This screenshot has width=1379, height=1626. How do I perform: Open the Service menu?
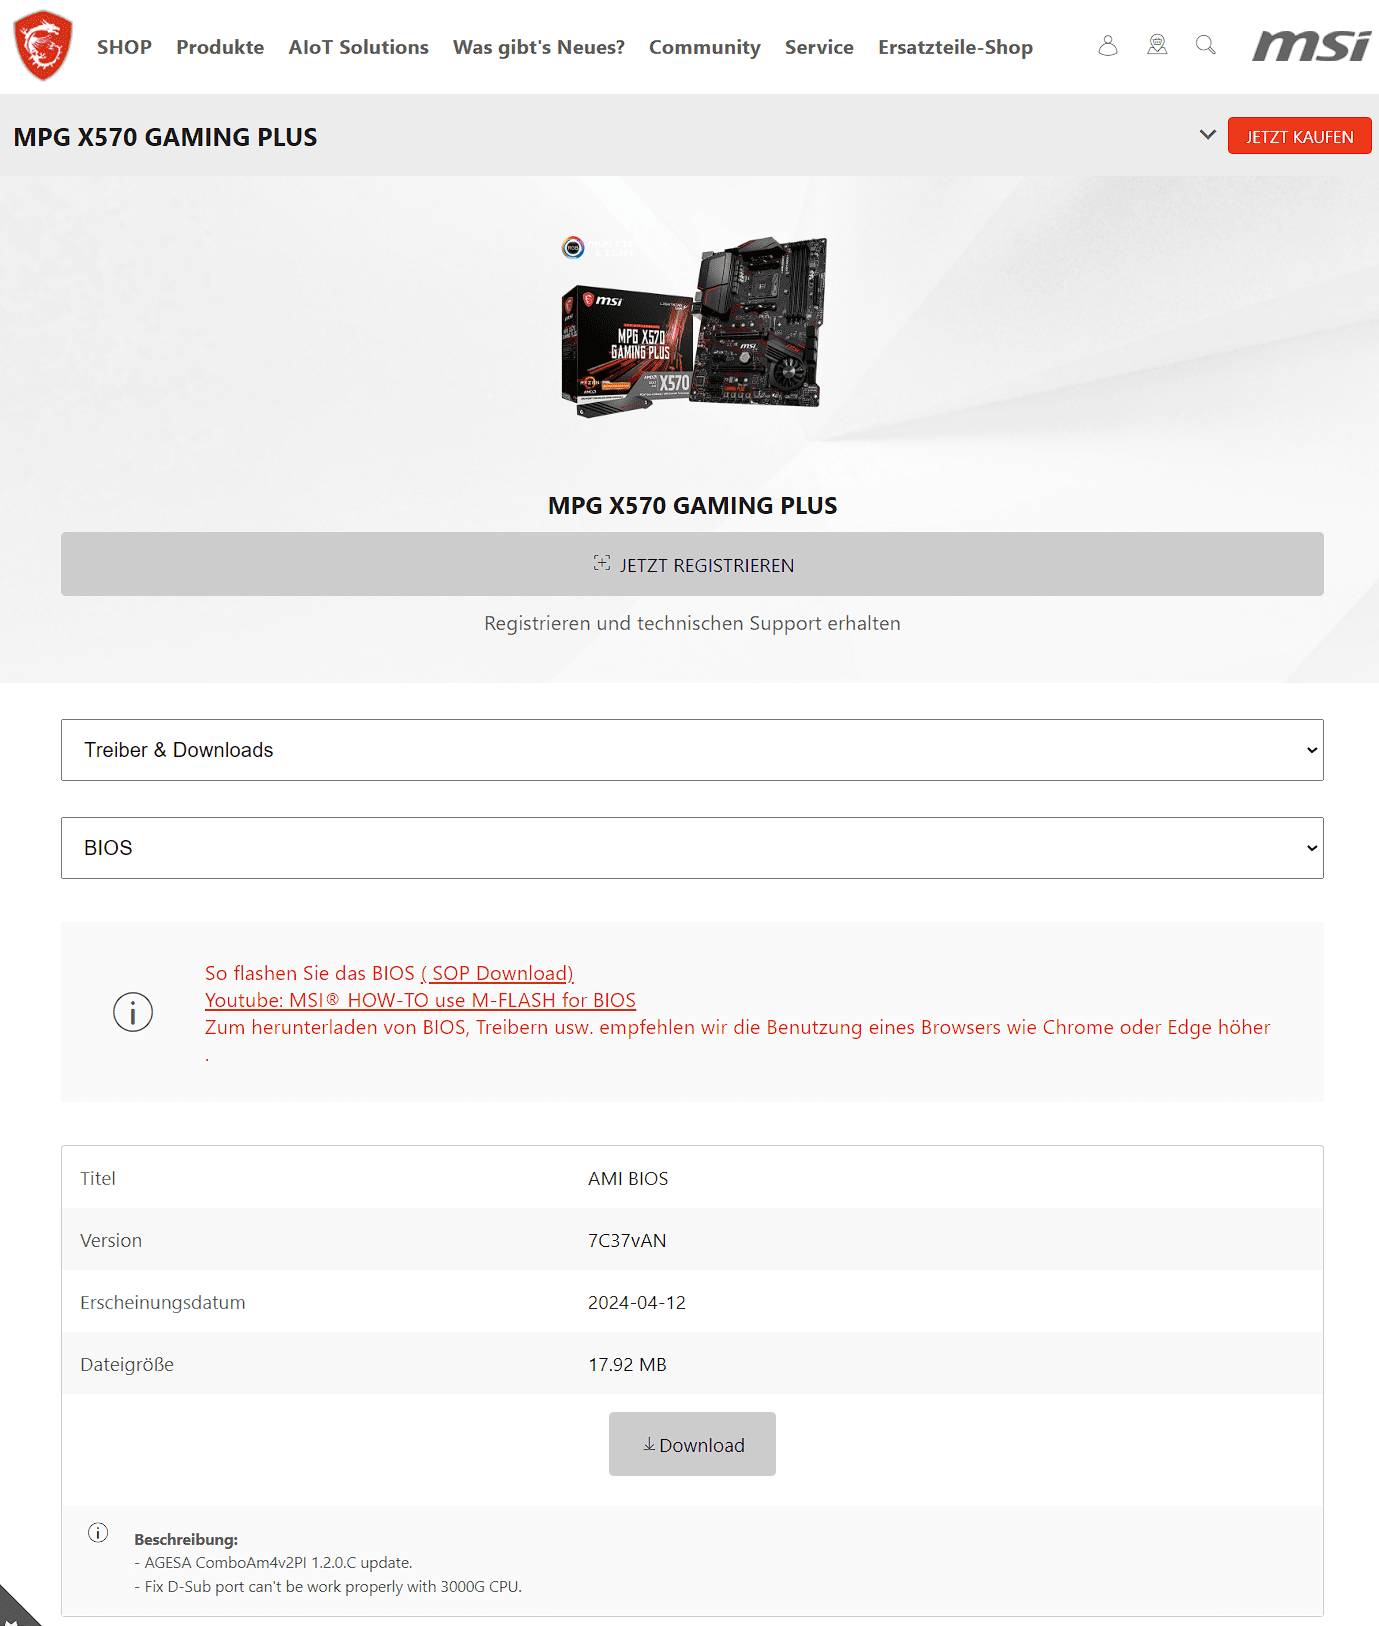click(819, 47)
